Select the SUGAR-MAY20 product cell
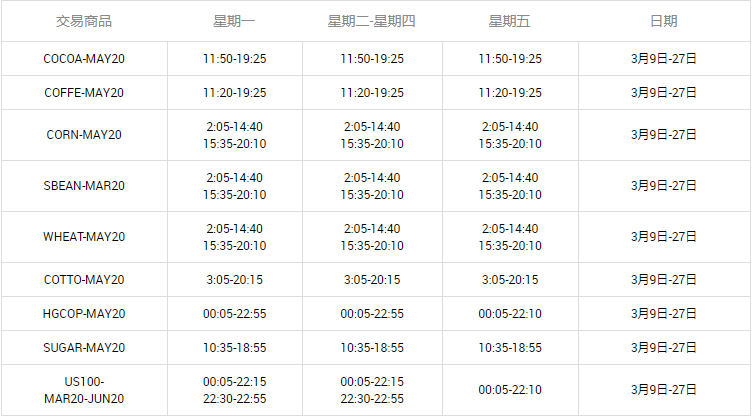Screen dimensions: 753x416 click(x=84, y=348)
